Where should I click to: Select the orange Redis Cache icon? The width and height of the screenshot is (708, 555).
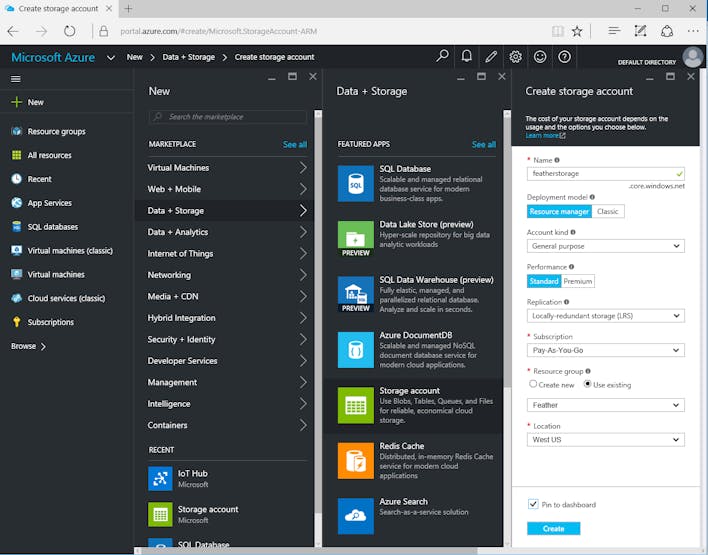[x=355, y=461]
